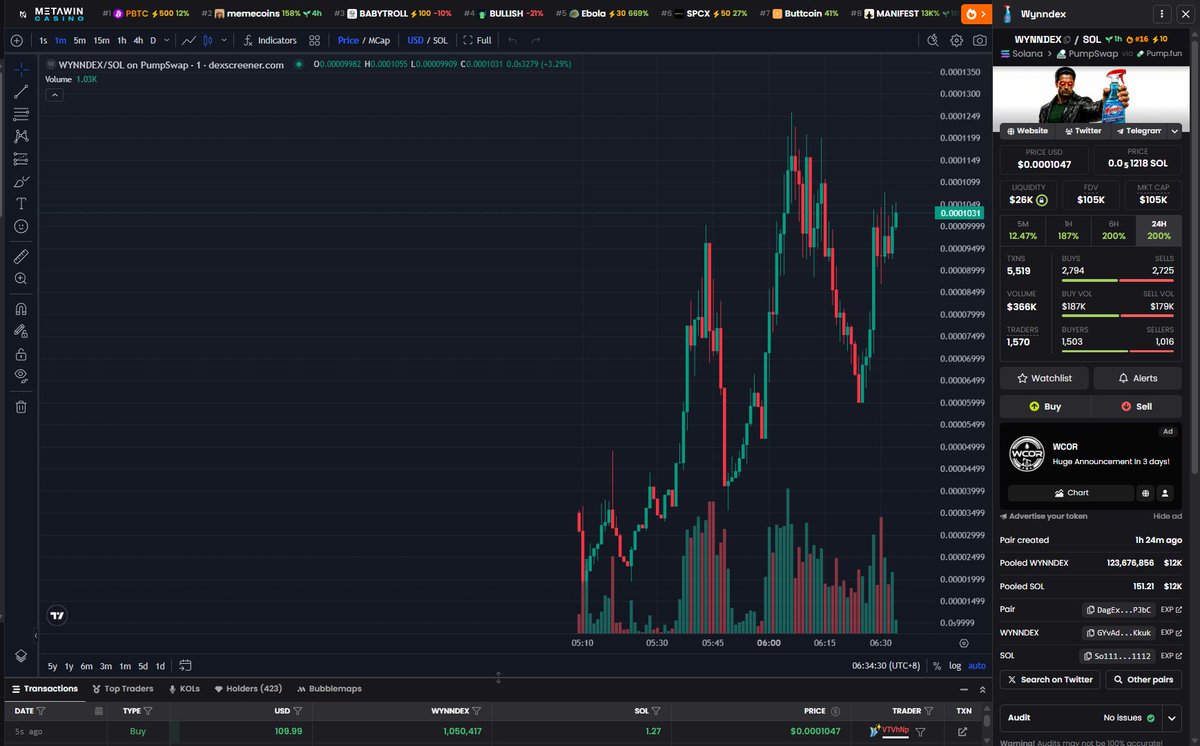Select the 1s timeframe
1200x746 pixels.
point(43,40)
